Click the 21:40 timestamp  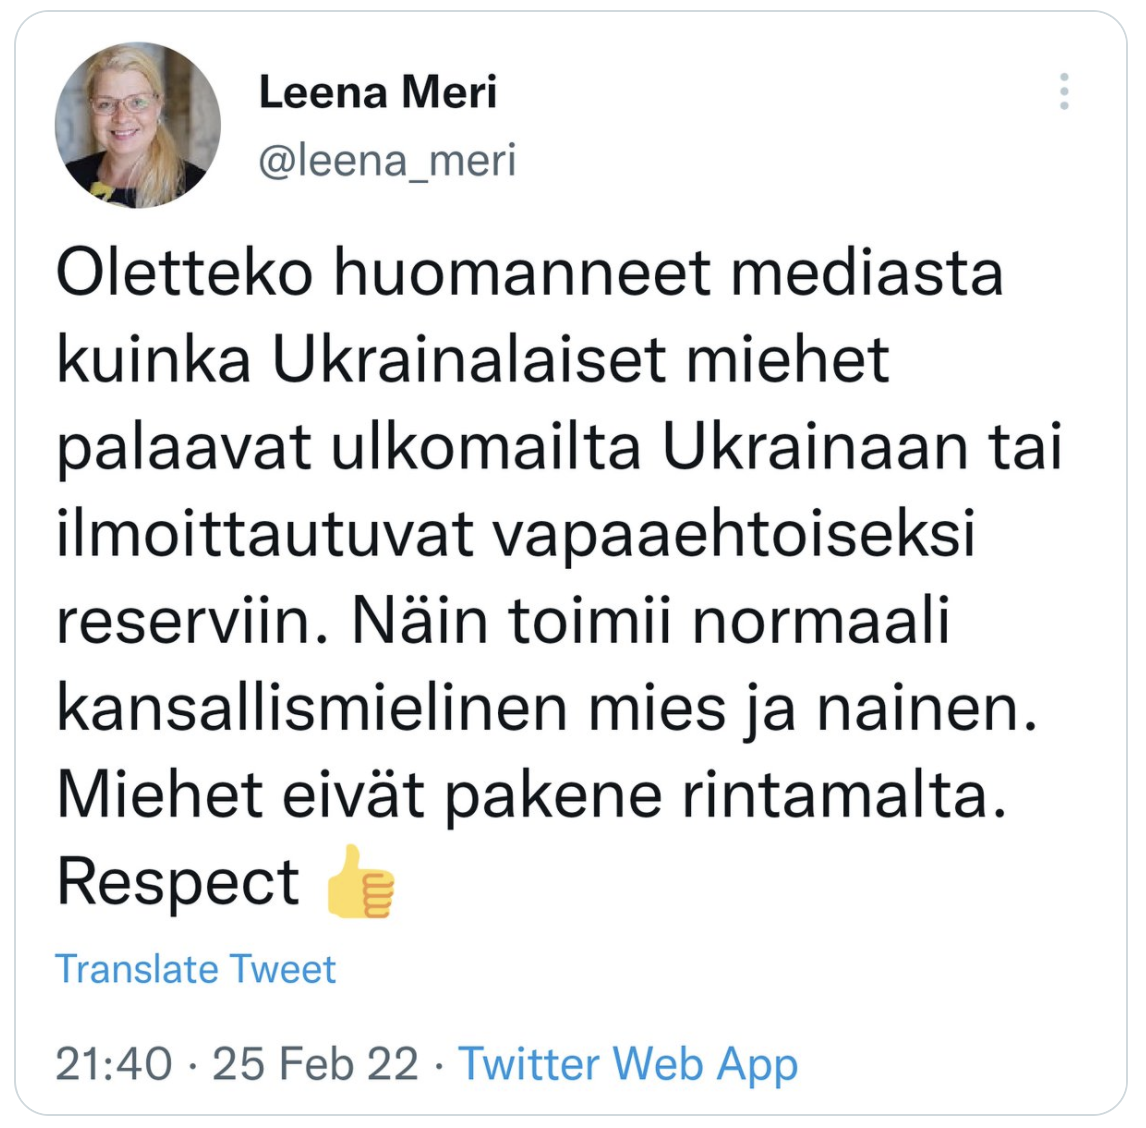pyautogui.click(x=114, y=1064)
